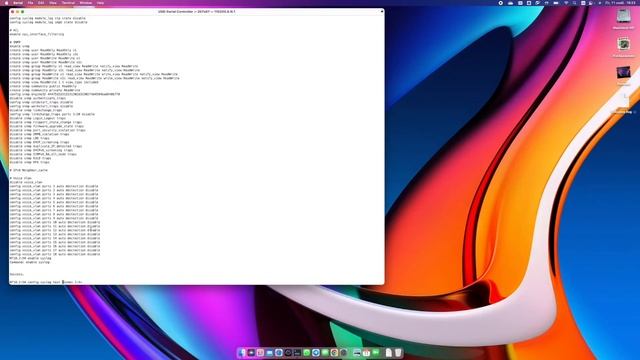
Task: Open the Help menu
Action: coord(100,3)
